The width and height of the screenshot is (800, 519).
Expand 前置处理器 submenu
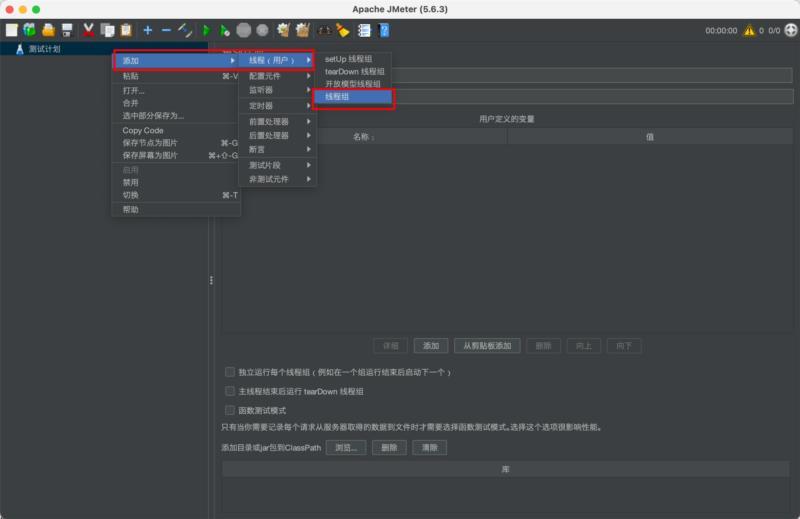pos(278,122)
